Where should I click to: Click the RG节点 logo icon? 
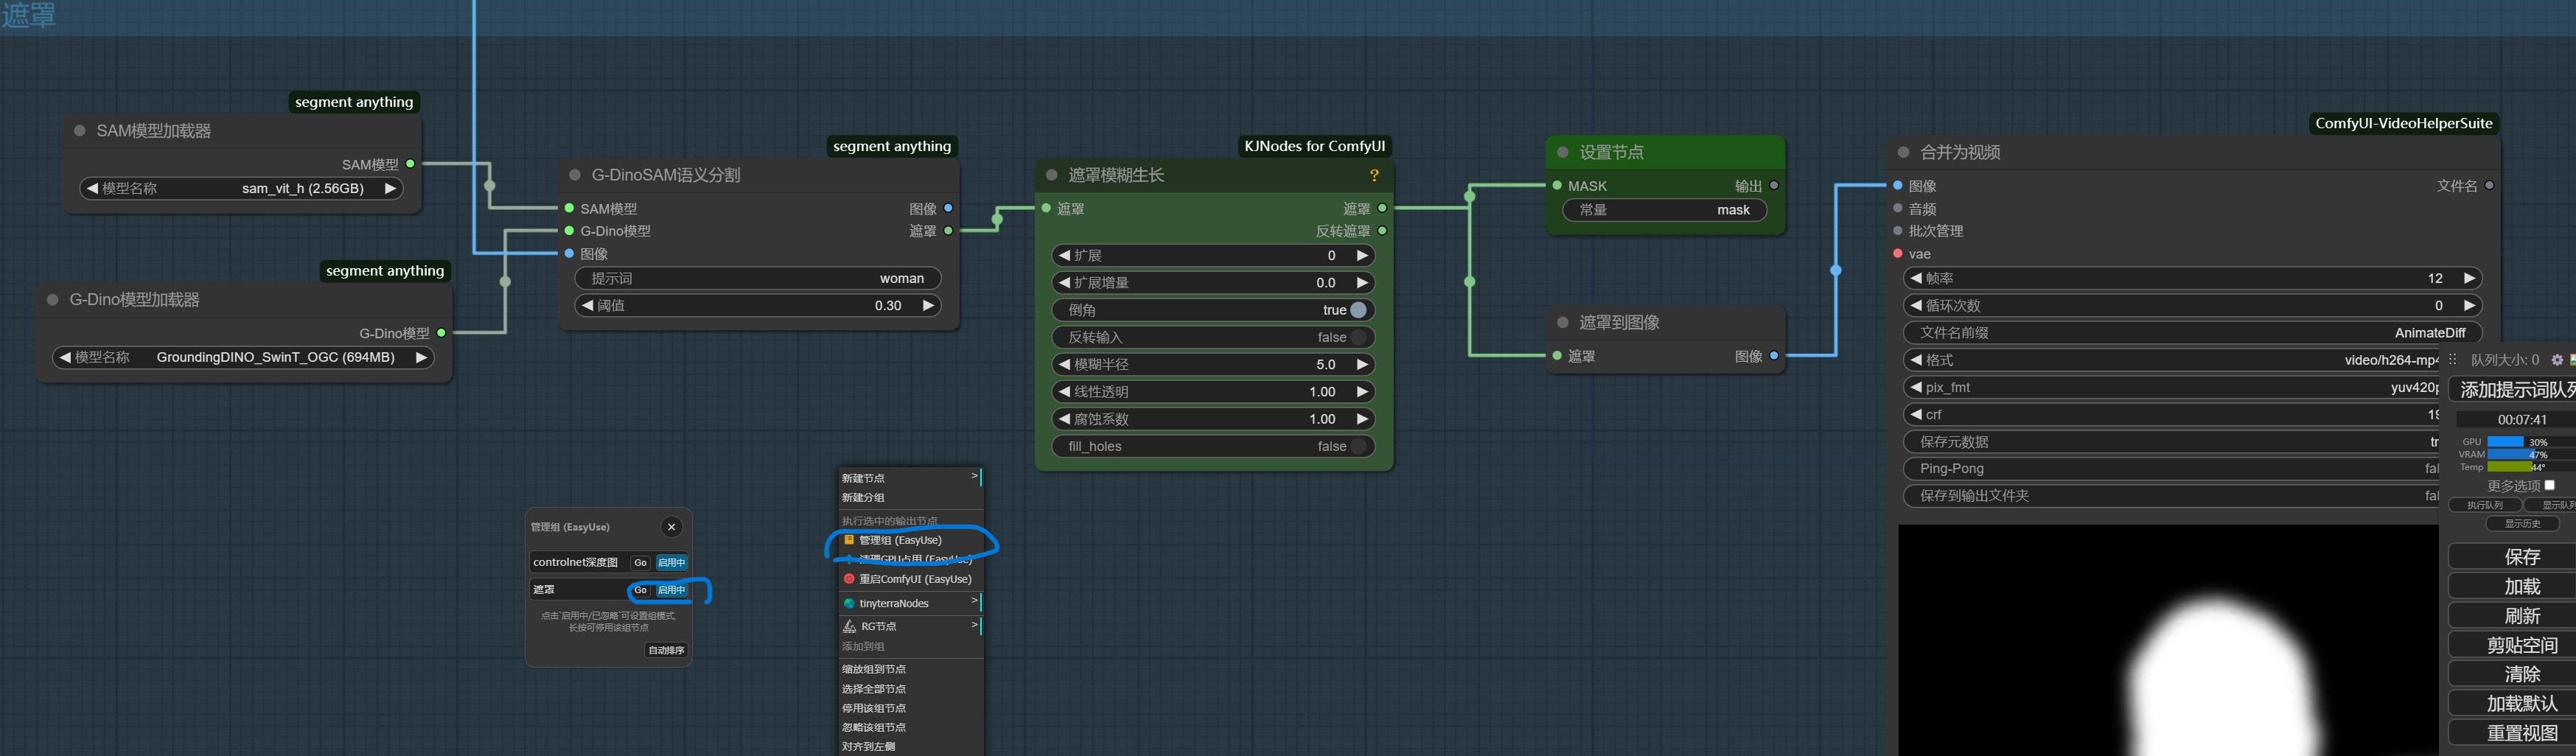pos(849,627)
